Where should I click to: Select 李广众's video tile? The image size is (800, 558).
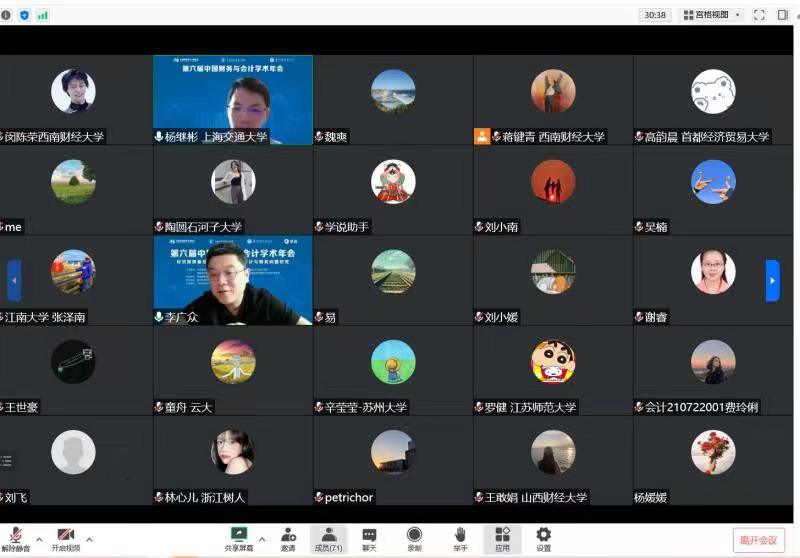[x=232, y=280]
